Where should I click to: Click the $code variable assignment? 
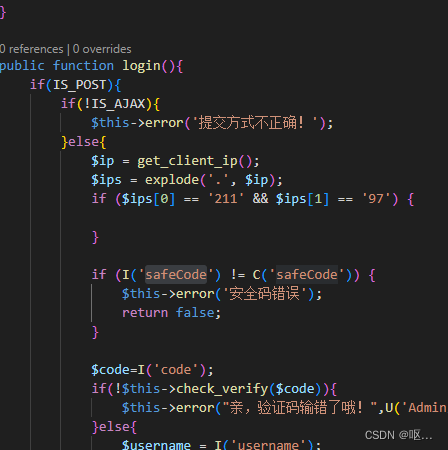click(107, 370)
